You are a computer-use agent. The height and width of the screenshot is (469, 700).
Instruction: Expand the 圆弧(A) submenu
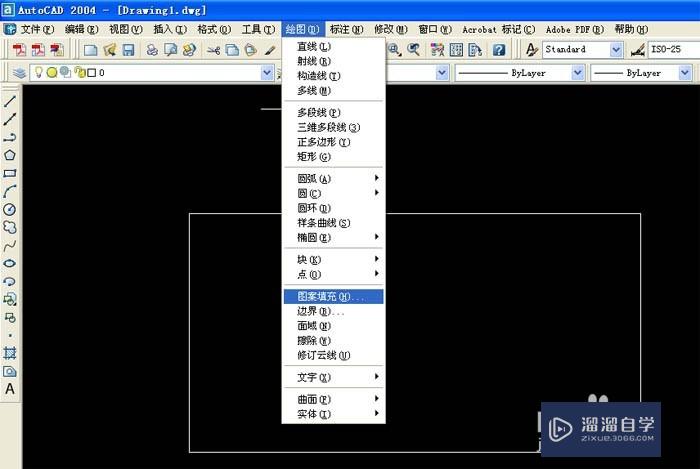[x=333, y=178]
